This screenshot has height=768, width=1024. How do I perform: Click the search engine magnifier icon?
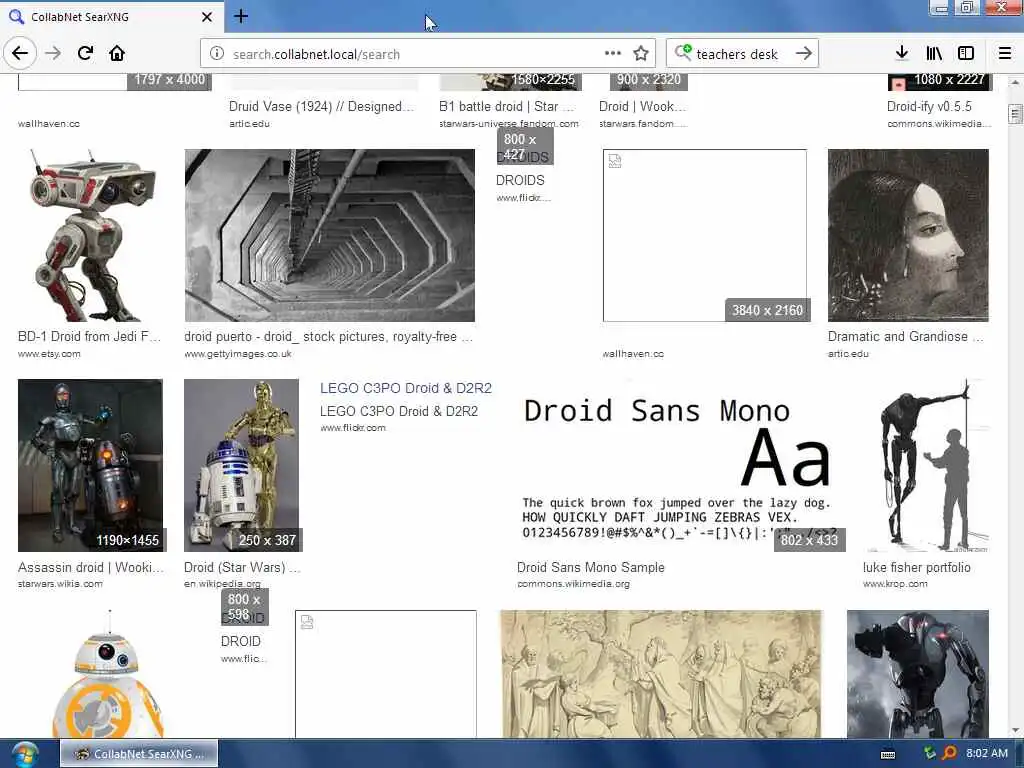tap(682, 52)
